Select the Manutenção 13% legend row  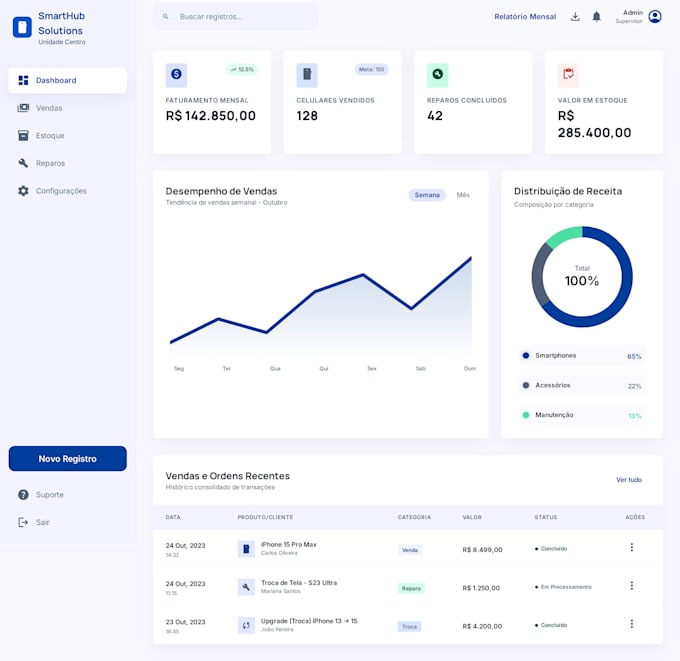(x=582, y=415)
